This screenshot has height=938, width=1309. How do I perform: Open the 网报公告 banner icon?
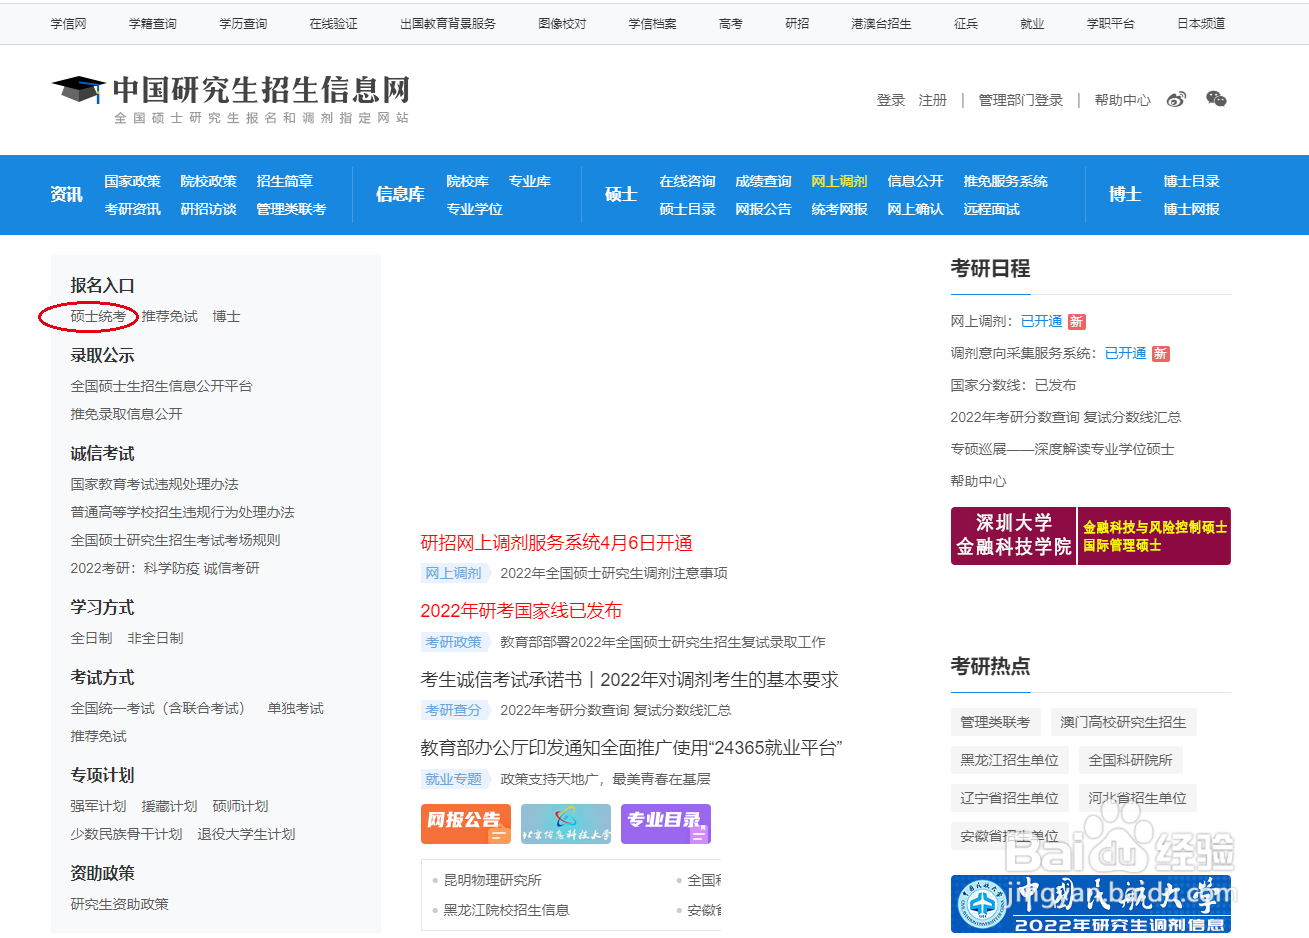465,823
